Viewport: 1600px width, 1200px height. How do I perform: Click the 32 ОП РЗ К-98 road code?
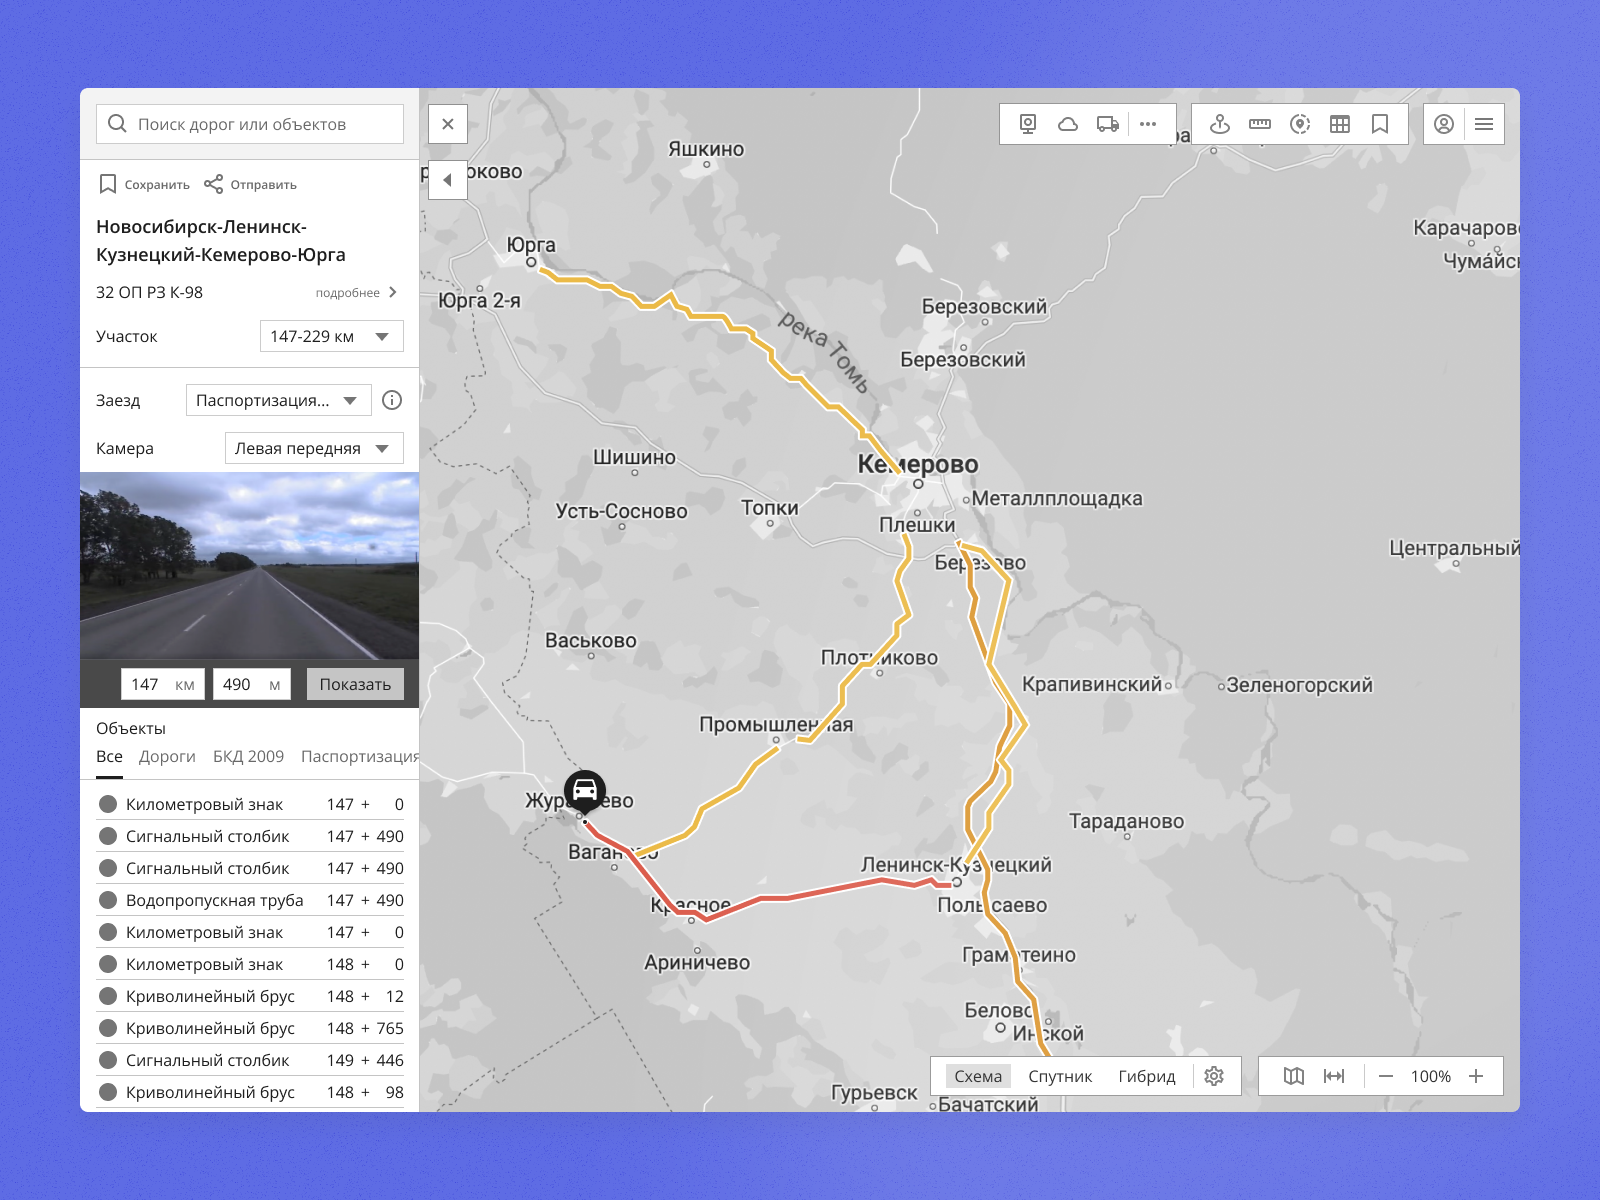click(x=149, y=292)
